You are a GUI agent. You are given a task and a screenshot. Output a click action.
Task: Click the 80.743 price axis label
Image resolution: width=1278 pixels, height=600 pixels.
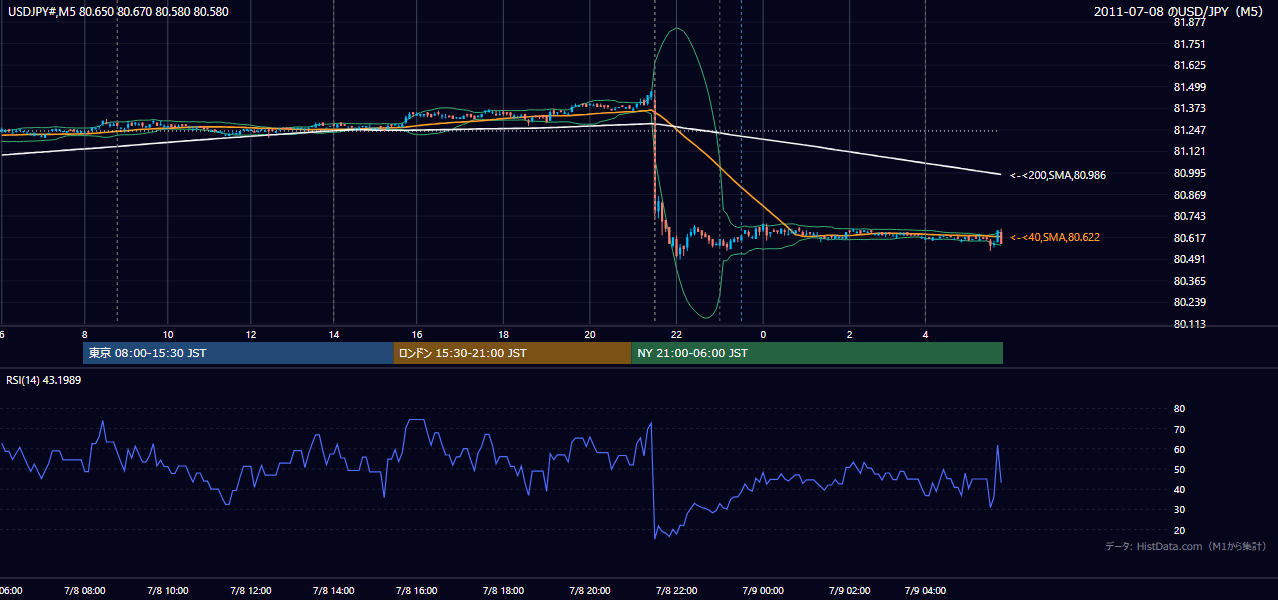point(1189,217)
